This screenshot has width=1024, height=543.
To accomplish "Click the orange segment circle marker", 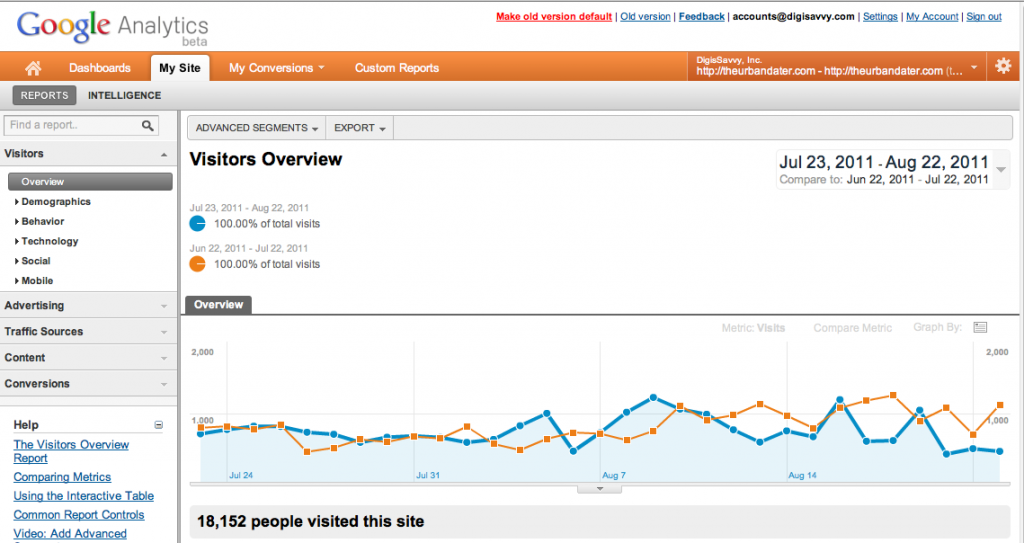I will point(197,264).
